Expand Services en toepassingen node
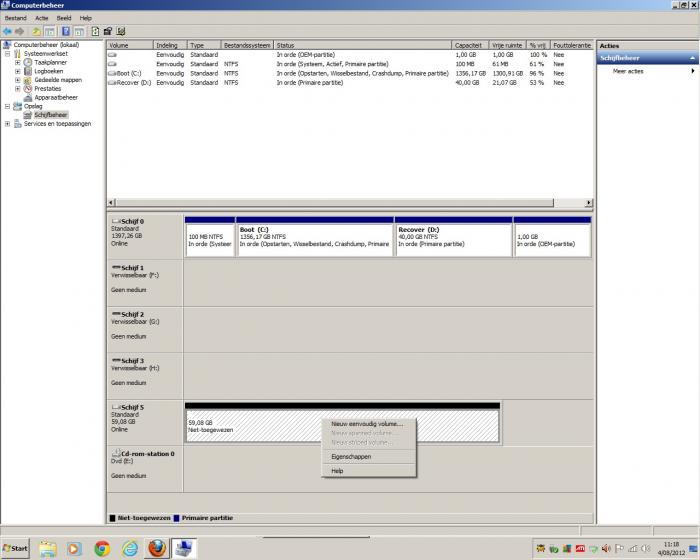Viewport: 700px width, 560px height. (x=8, y=124)
